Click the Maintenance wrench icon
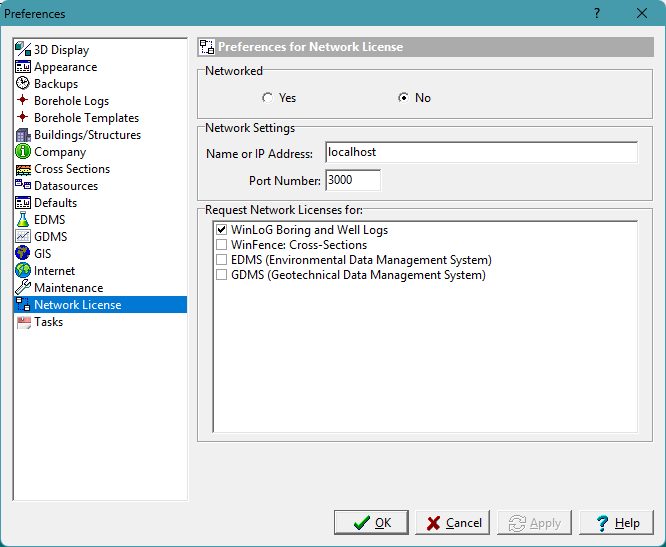This screenshot has height=547, width=666. tap(23, 288)
